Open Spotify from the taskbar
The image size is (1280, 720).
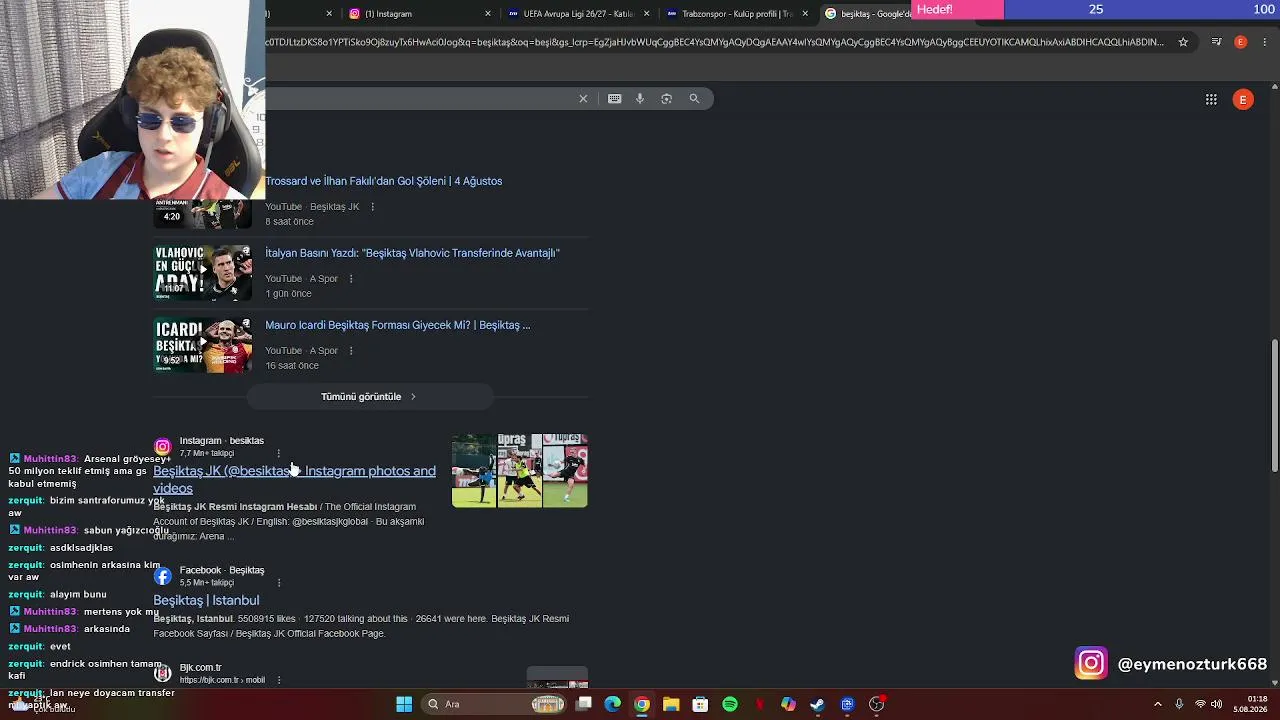point(730,704)
